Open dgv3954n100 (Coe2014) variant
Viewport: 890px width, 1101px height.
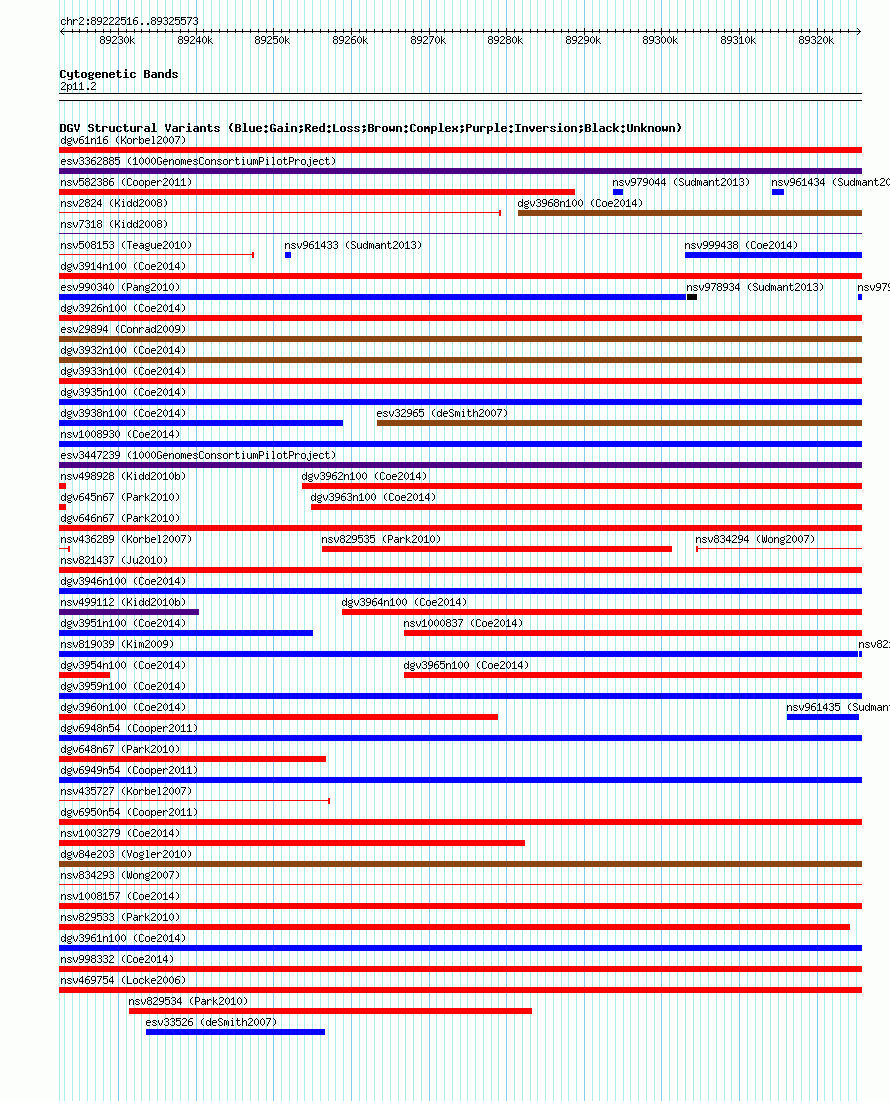click(x=124, y=667)
